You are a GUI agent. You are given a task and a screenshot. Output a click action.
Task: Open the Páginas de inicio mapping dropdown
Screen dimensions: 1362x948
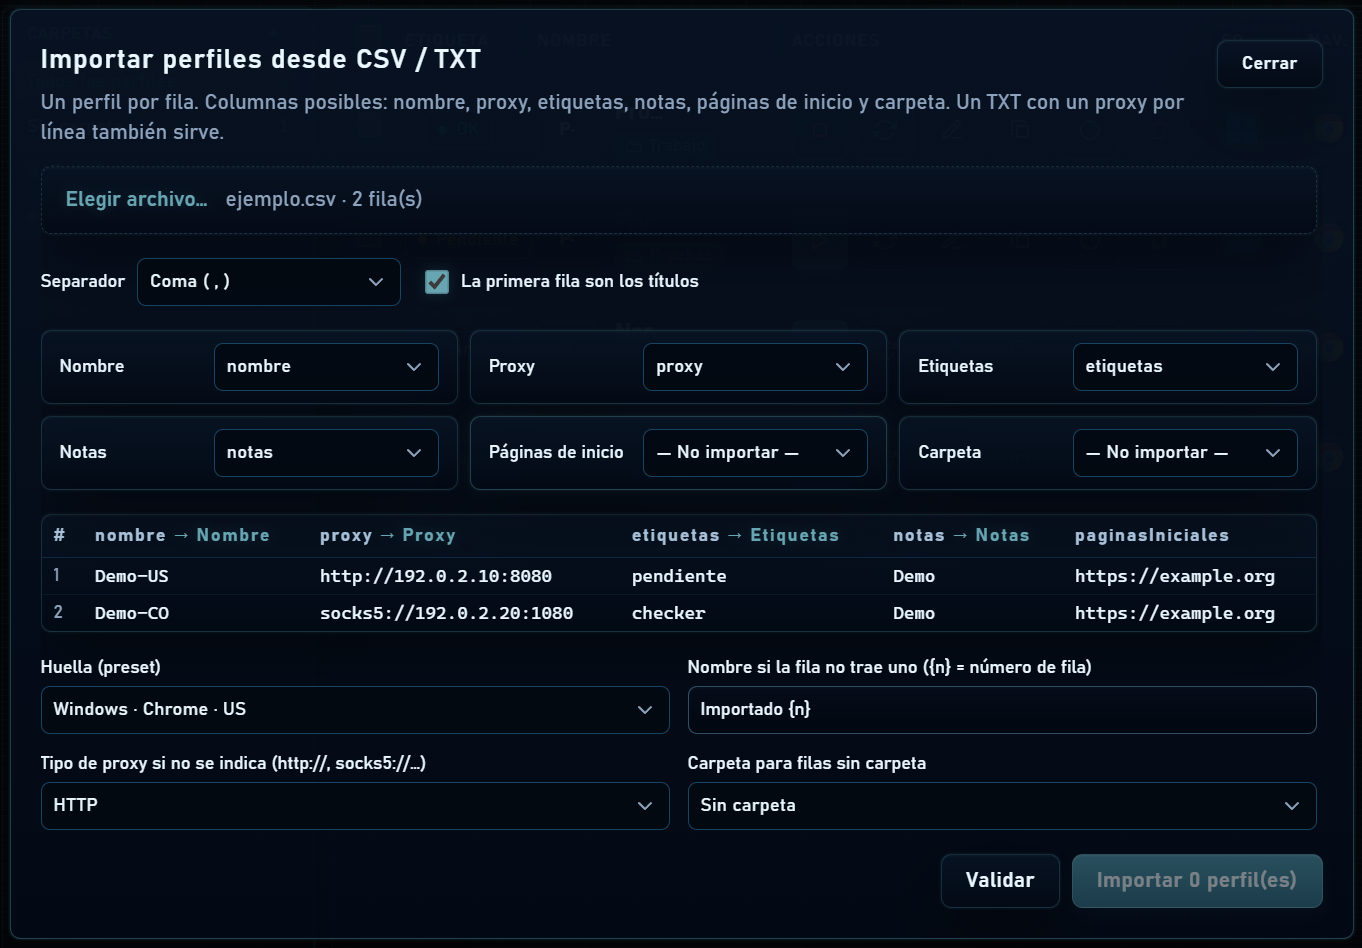click(x=755, y=453)
